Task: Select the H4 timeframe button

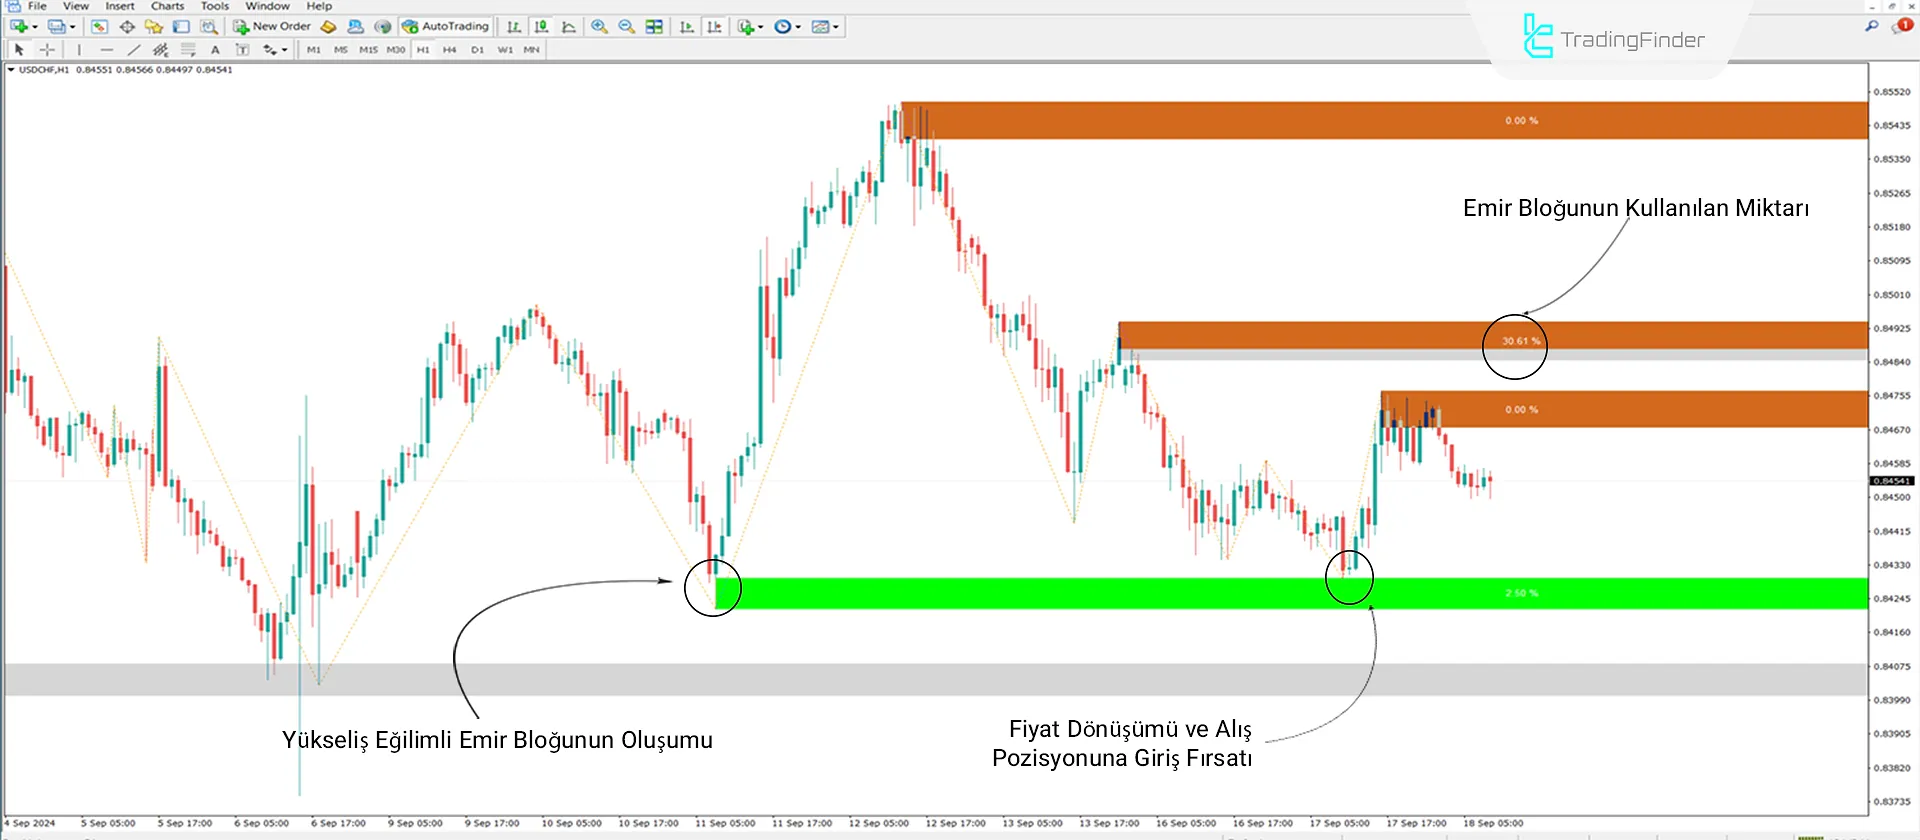Action: (450, 49)
